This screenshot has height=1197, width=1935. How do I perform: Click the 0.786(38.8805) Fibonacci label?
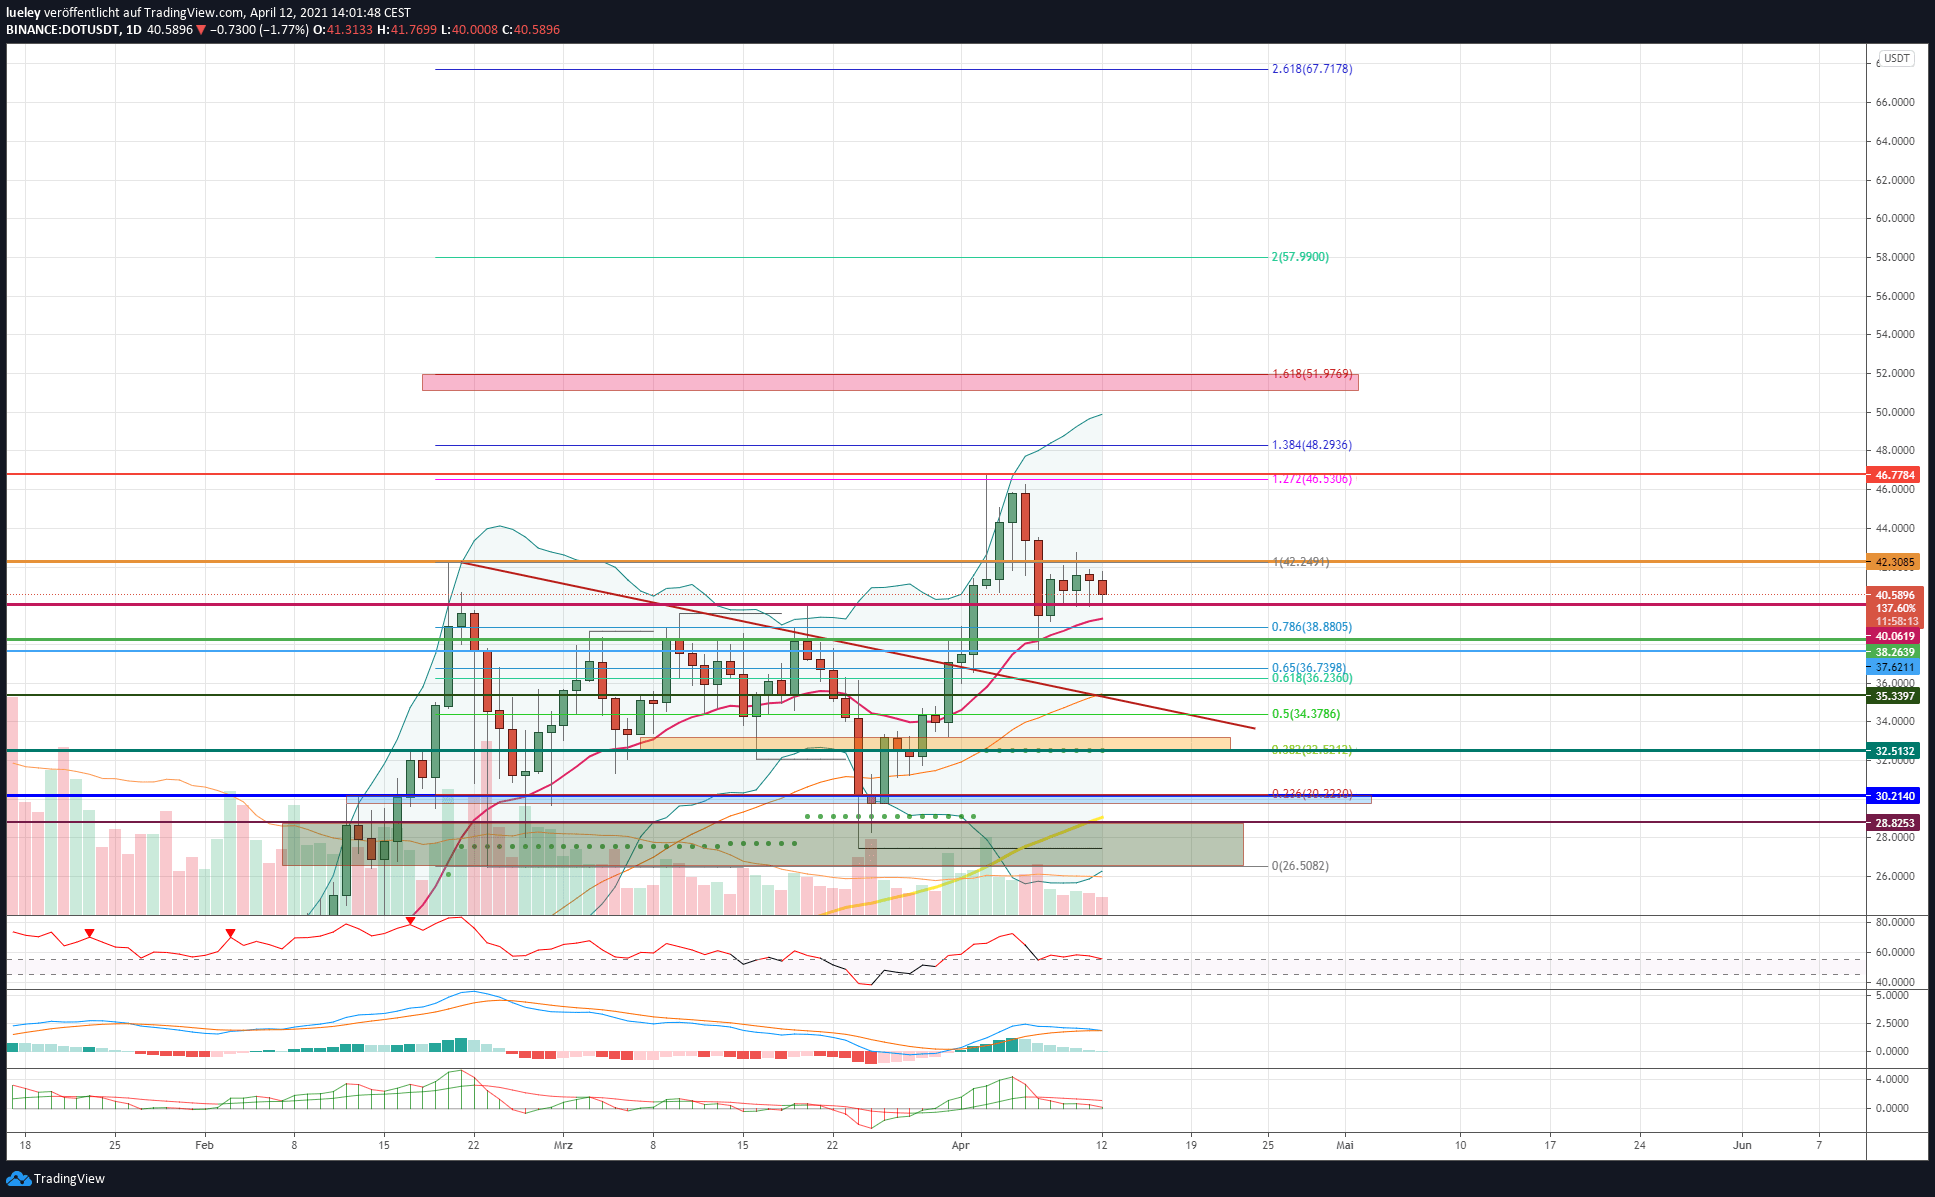click(x=1312, y=627)
